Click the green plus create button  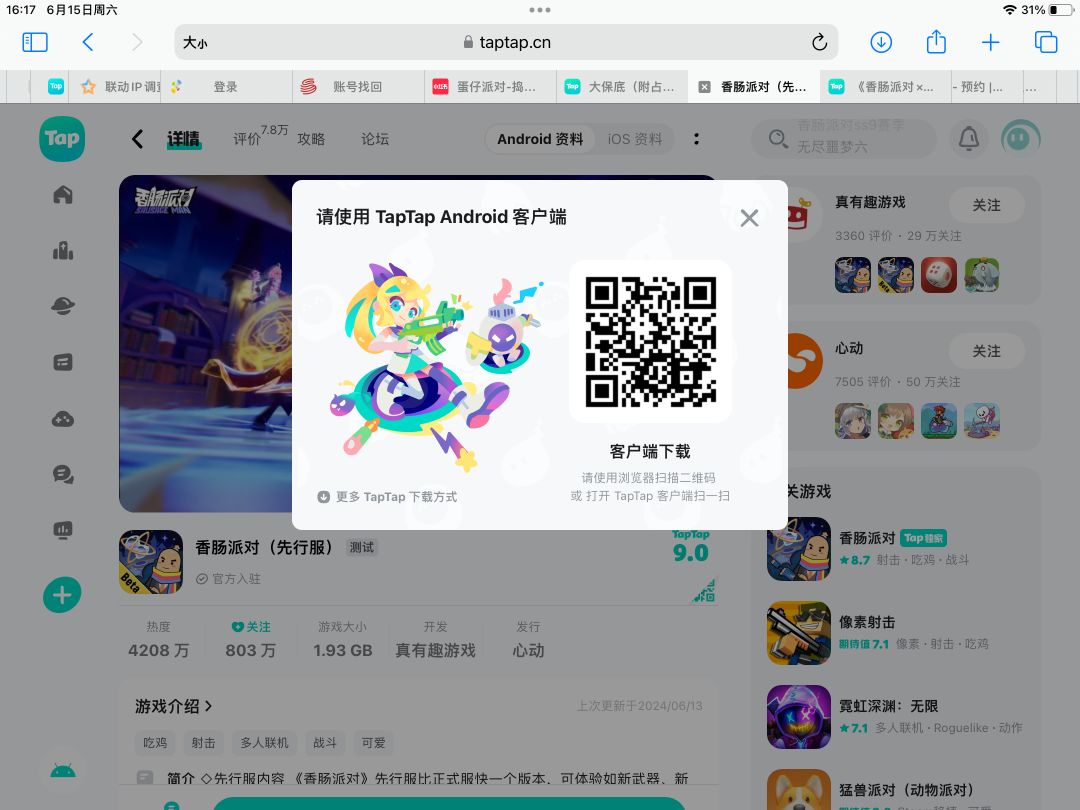[62, 594]
